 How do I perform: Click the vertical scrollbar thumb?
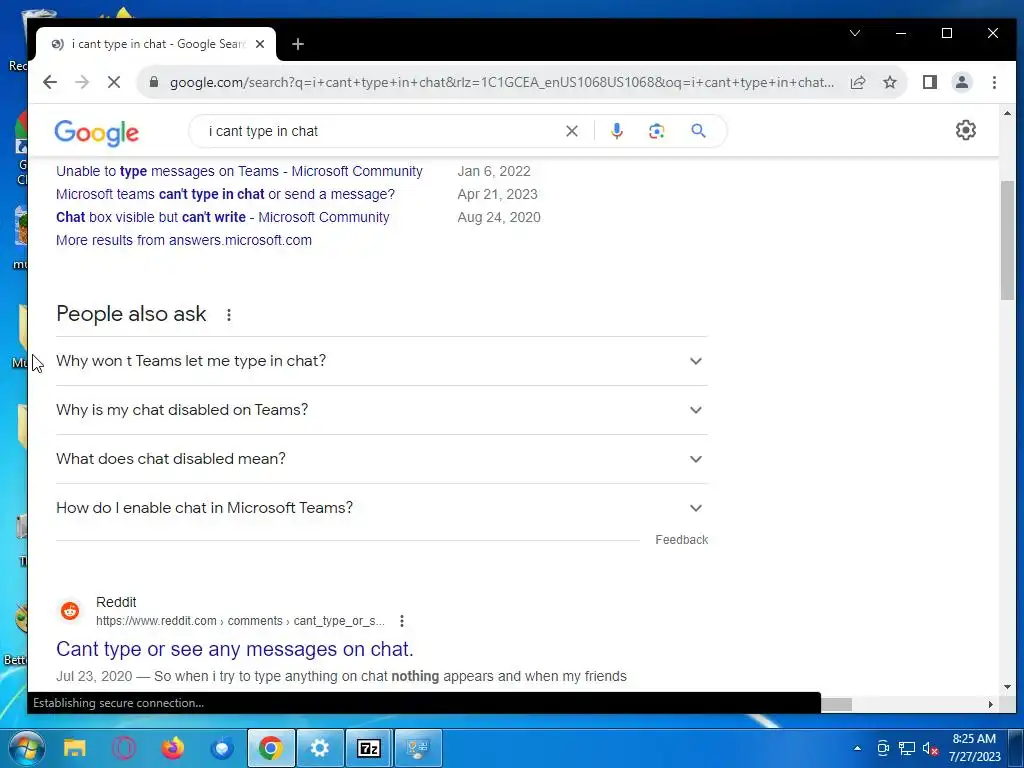tap(1006, 240)
